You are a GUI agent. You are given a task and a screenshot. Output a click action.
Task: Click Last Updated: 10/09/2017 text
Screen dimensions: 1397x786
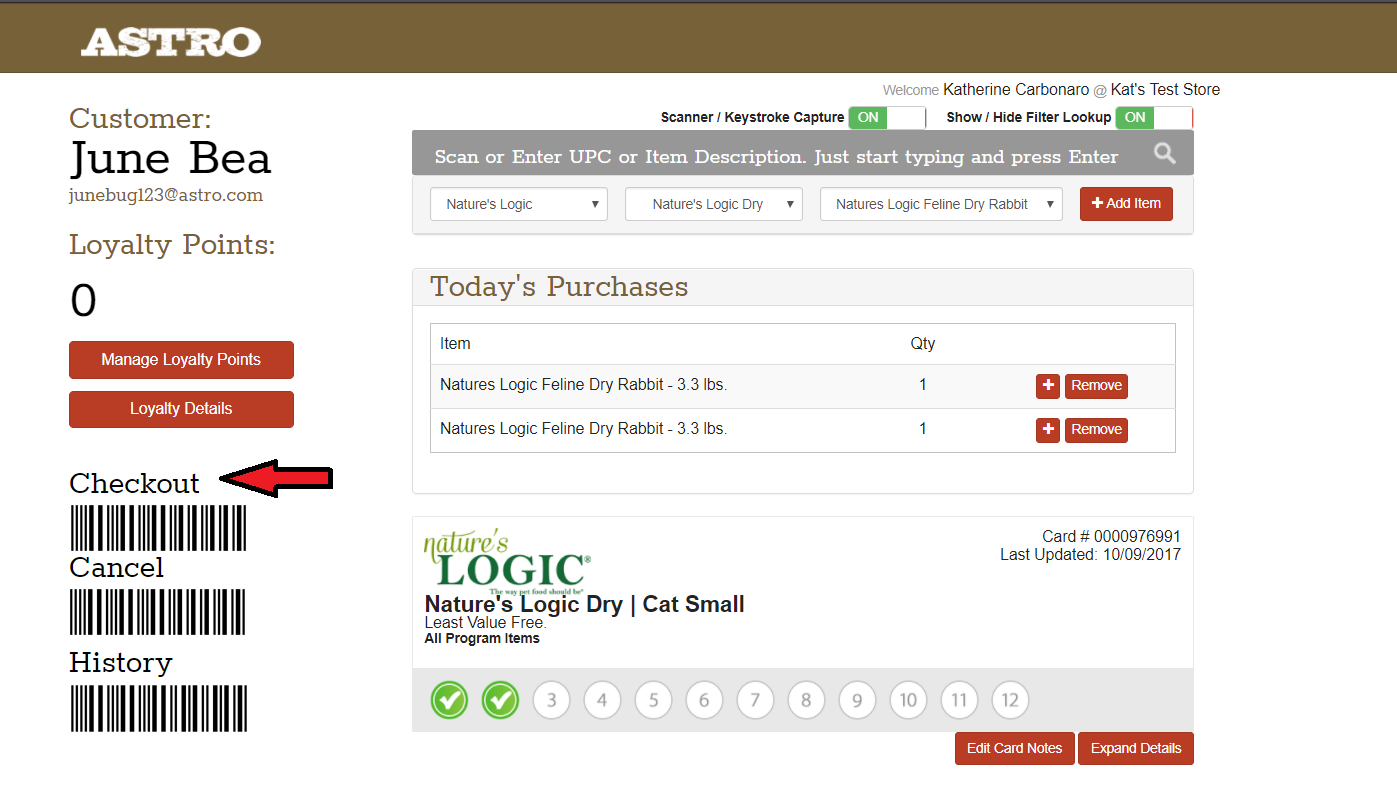pos(1090,554)
